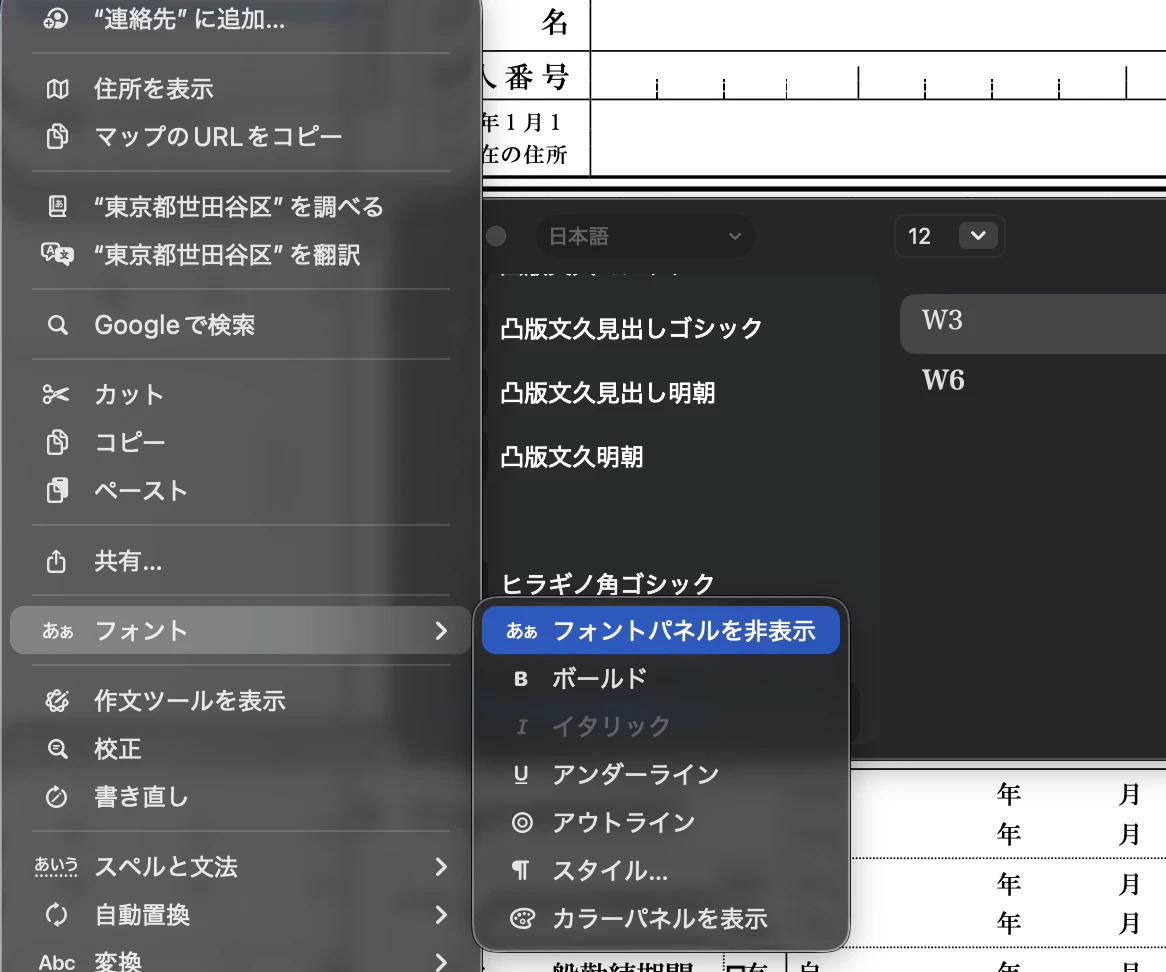This screenshot has height=972, width=1166.
Task: Click the translate icon beside を翻訳
Action: 57,254
